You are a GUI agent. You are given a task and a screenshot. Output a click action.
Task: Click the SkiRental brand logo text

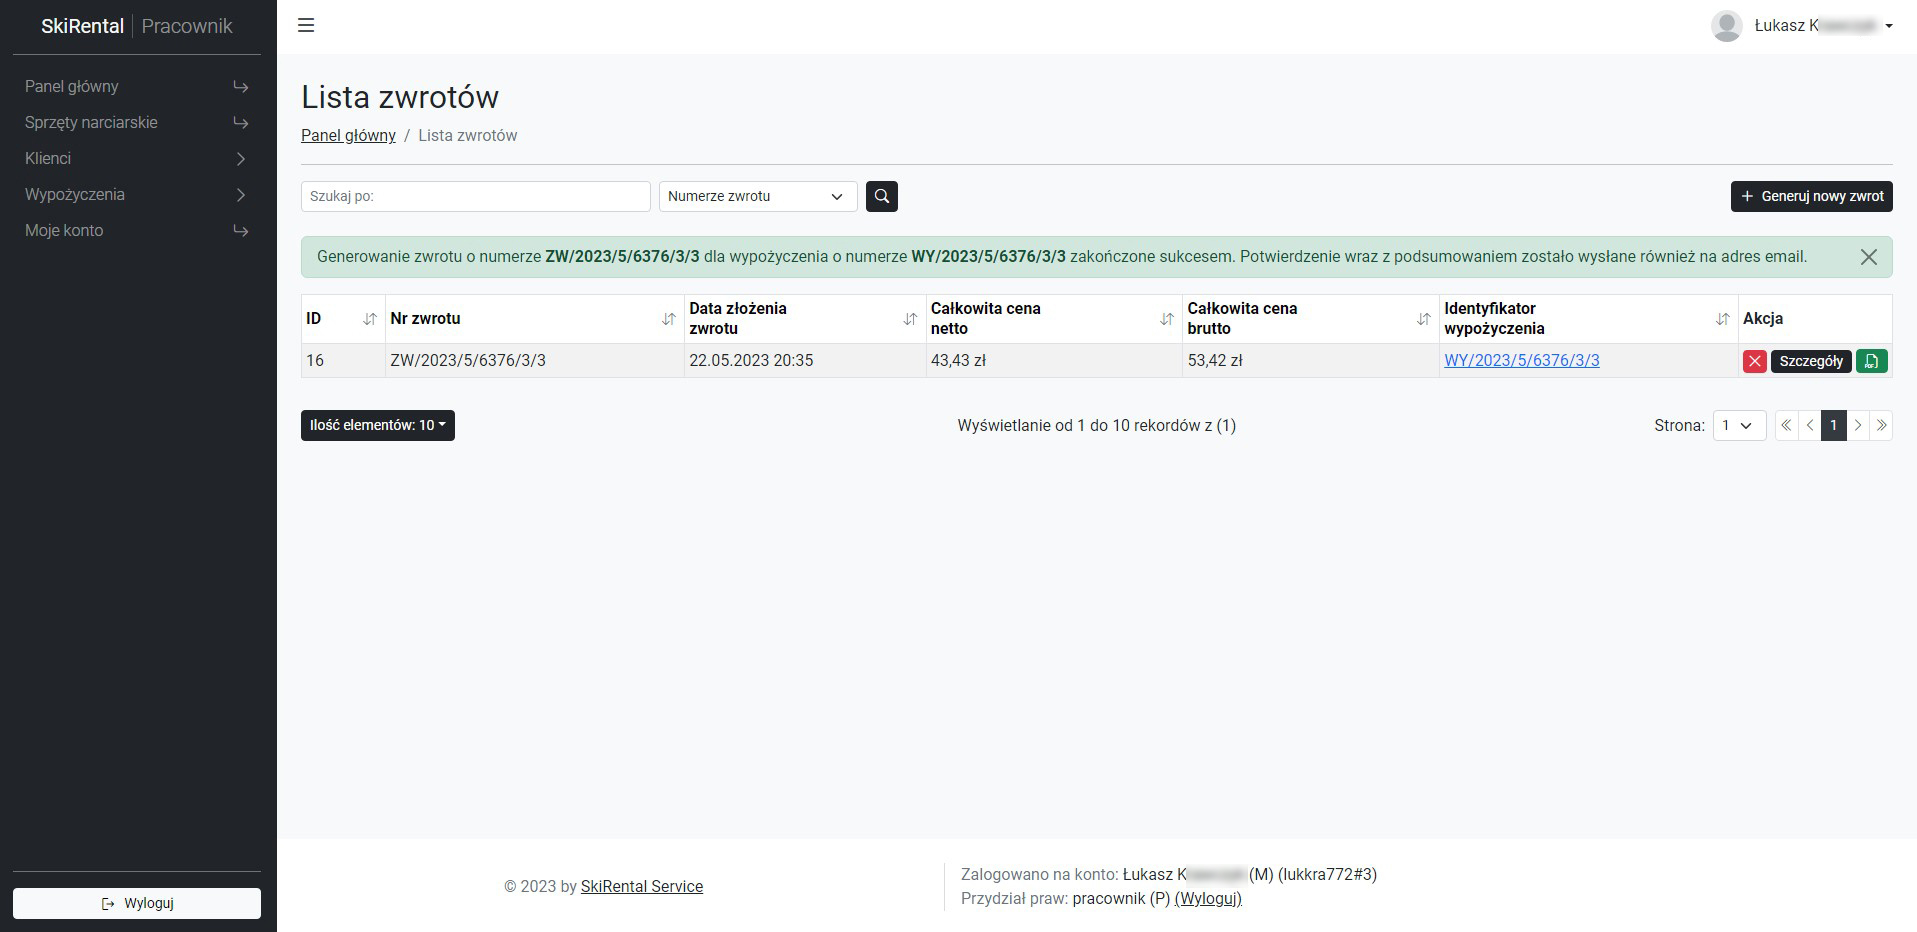(x=82, y=26)
